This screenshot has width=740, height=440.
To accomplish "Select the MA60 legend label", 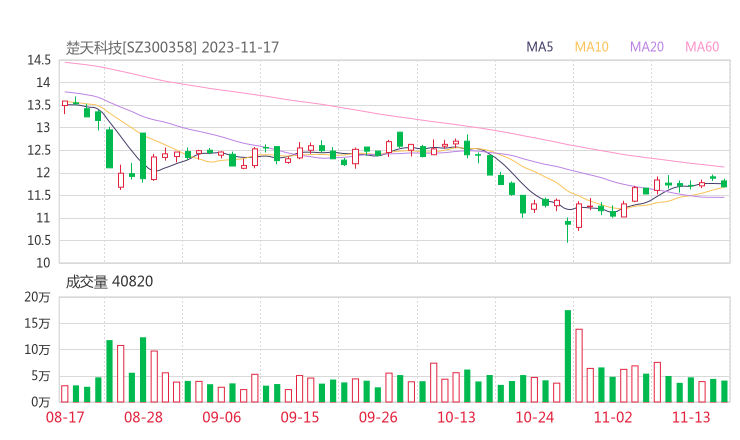I will pos(702,47).
